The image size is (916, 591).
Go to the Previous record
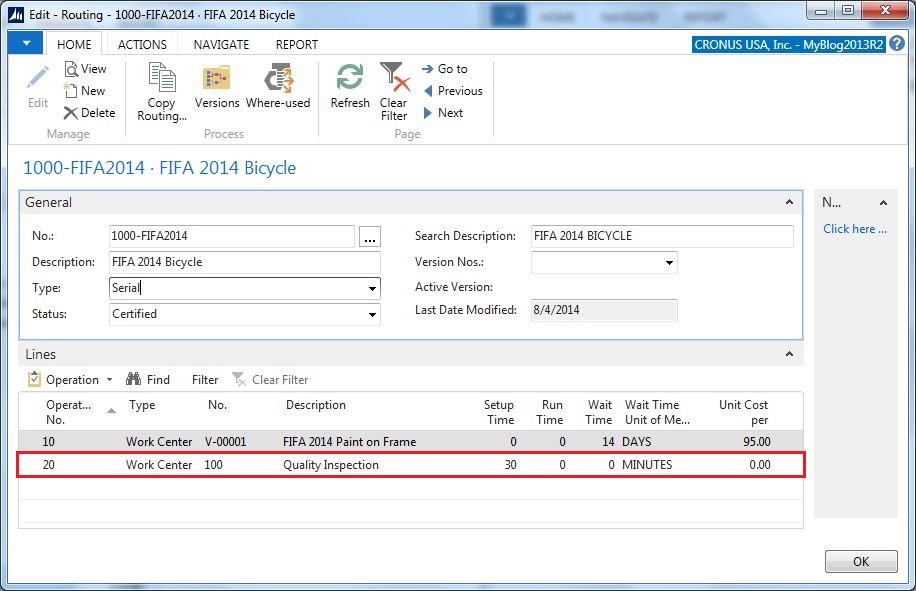[453, 91]
